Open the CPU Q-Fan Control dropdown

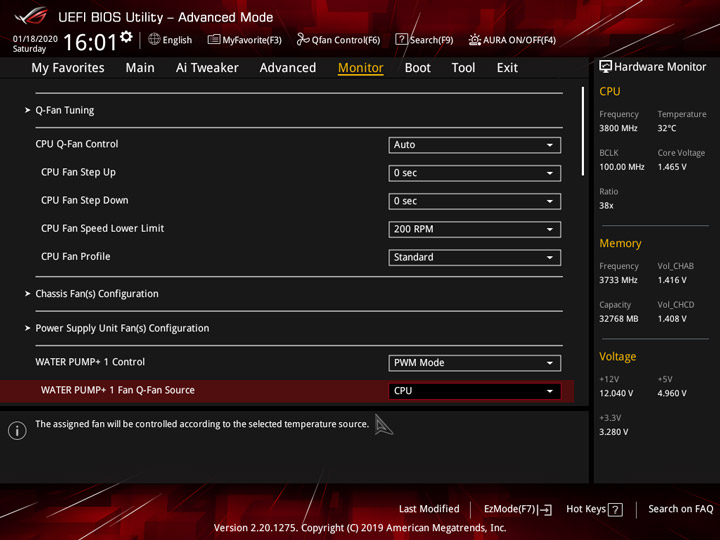click(474, 145)
